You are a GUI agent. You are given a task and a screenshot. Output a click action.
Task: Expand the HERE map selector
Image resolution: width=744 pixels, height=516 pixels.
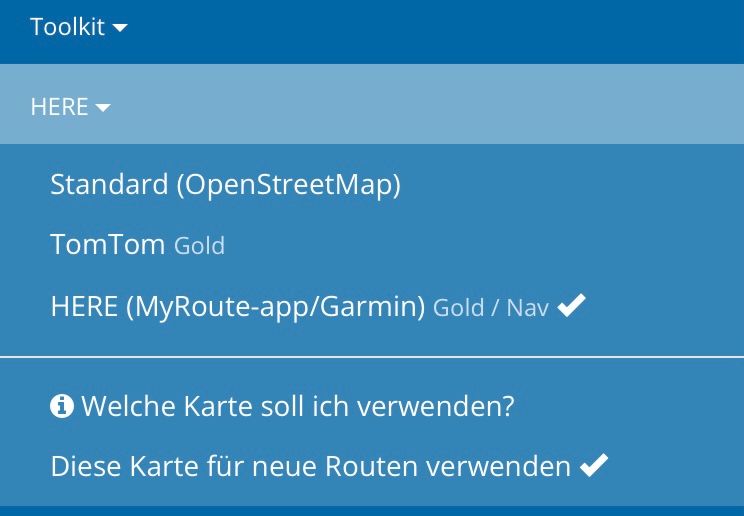pyautogui.click(x=70, y=106)
